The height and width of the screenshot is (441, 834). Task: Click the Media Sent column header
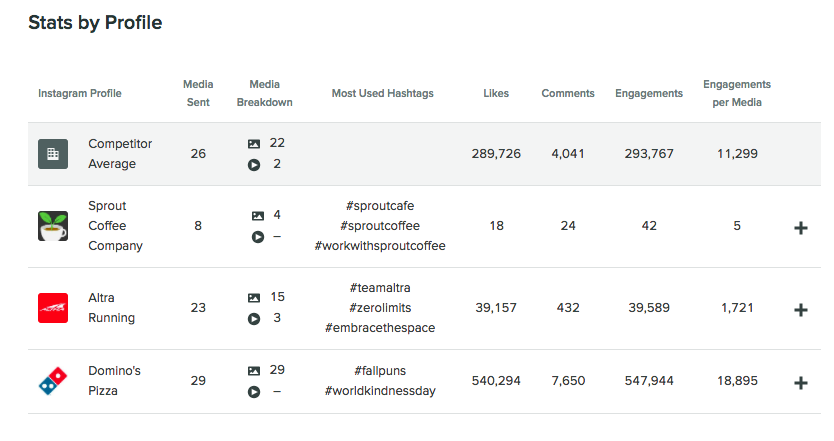[198, 93]
